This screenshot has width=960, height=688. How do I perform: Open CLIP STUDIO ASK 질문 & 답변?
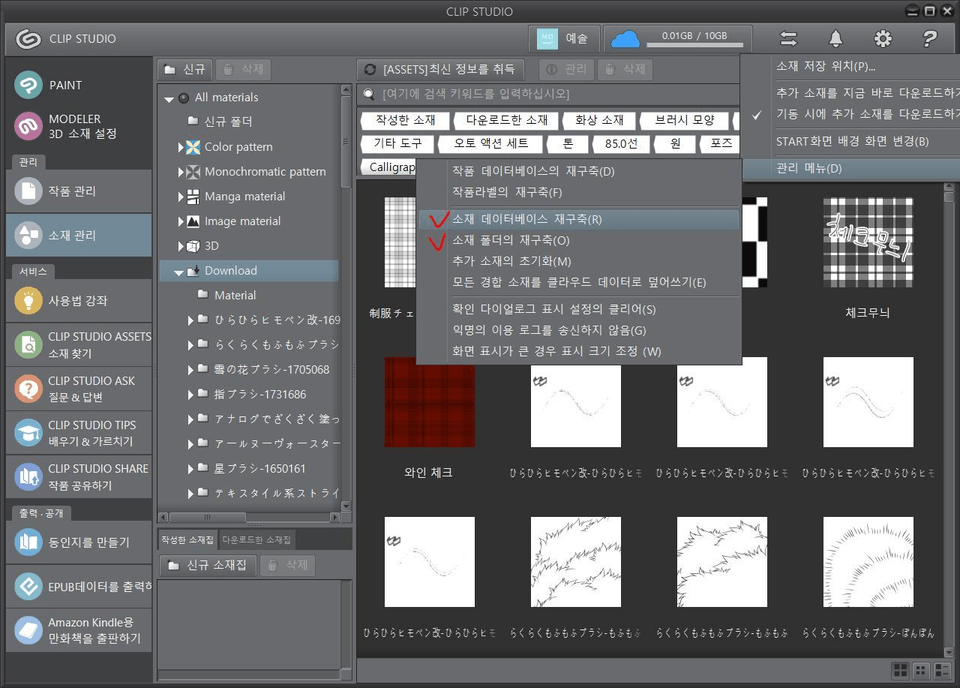click(x=79, y=389)
